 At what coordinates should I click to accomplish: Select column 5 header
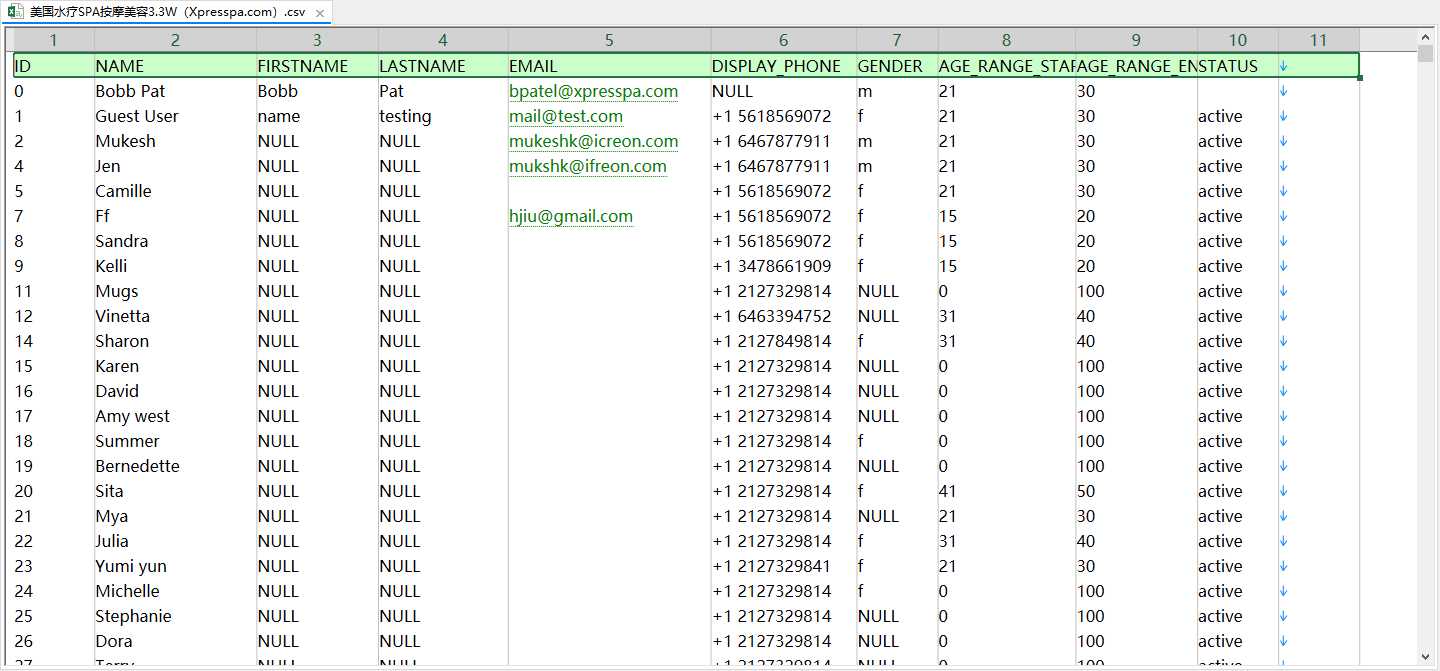(x=609, y=40)
